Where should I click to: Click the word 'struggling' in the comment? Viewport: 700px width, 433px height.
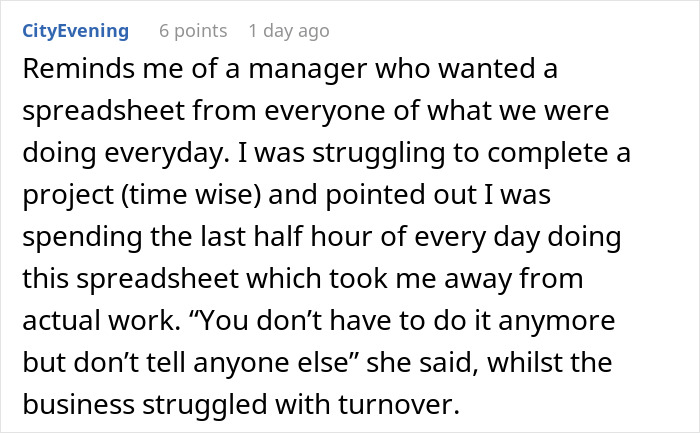pyautogui.click(x=378, y=153)
